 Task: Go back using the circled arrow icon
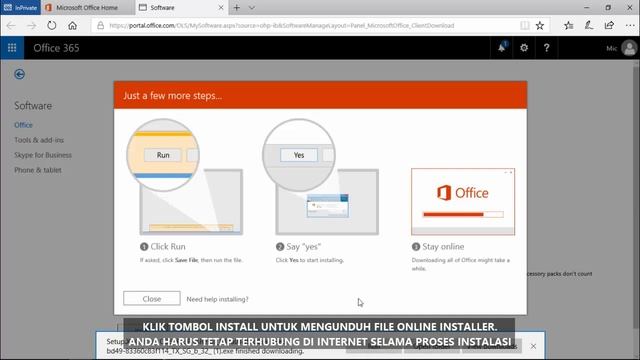(19, 74)
